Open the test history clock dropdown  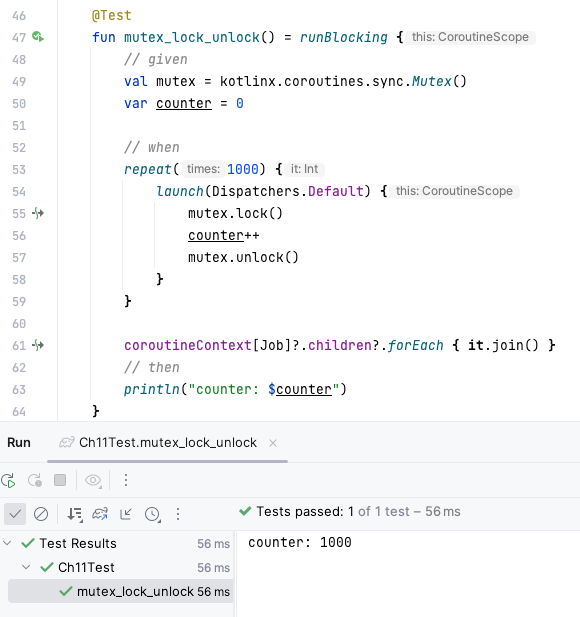coord(153,514)
